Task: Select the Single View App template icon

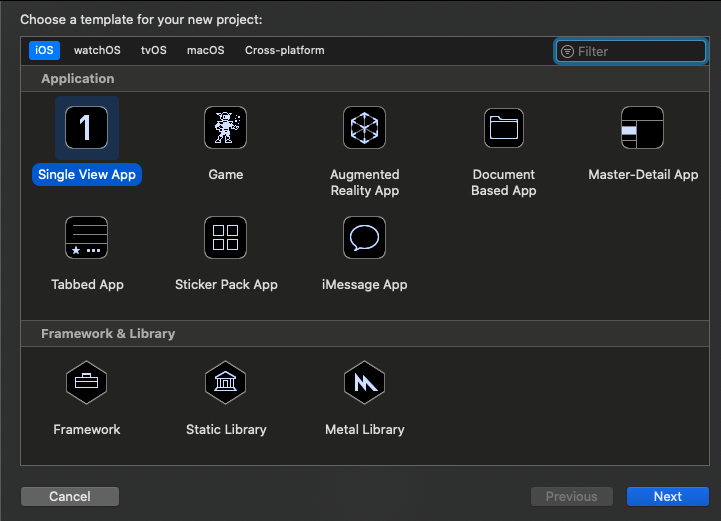Action: (x=86, y=127)
